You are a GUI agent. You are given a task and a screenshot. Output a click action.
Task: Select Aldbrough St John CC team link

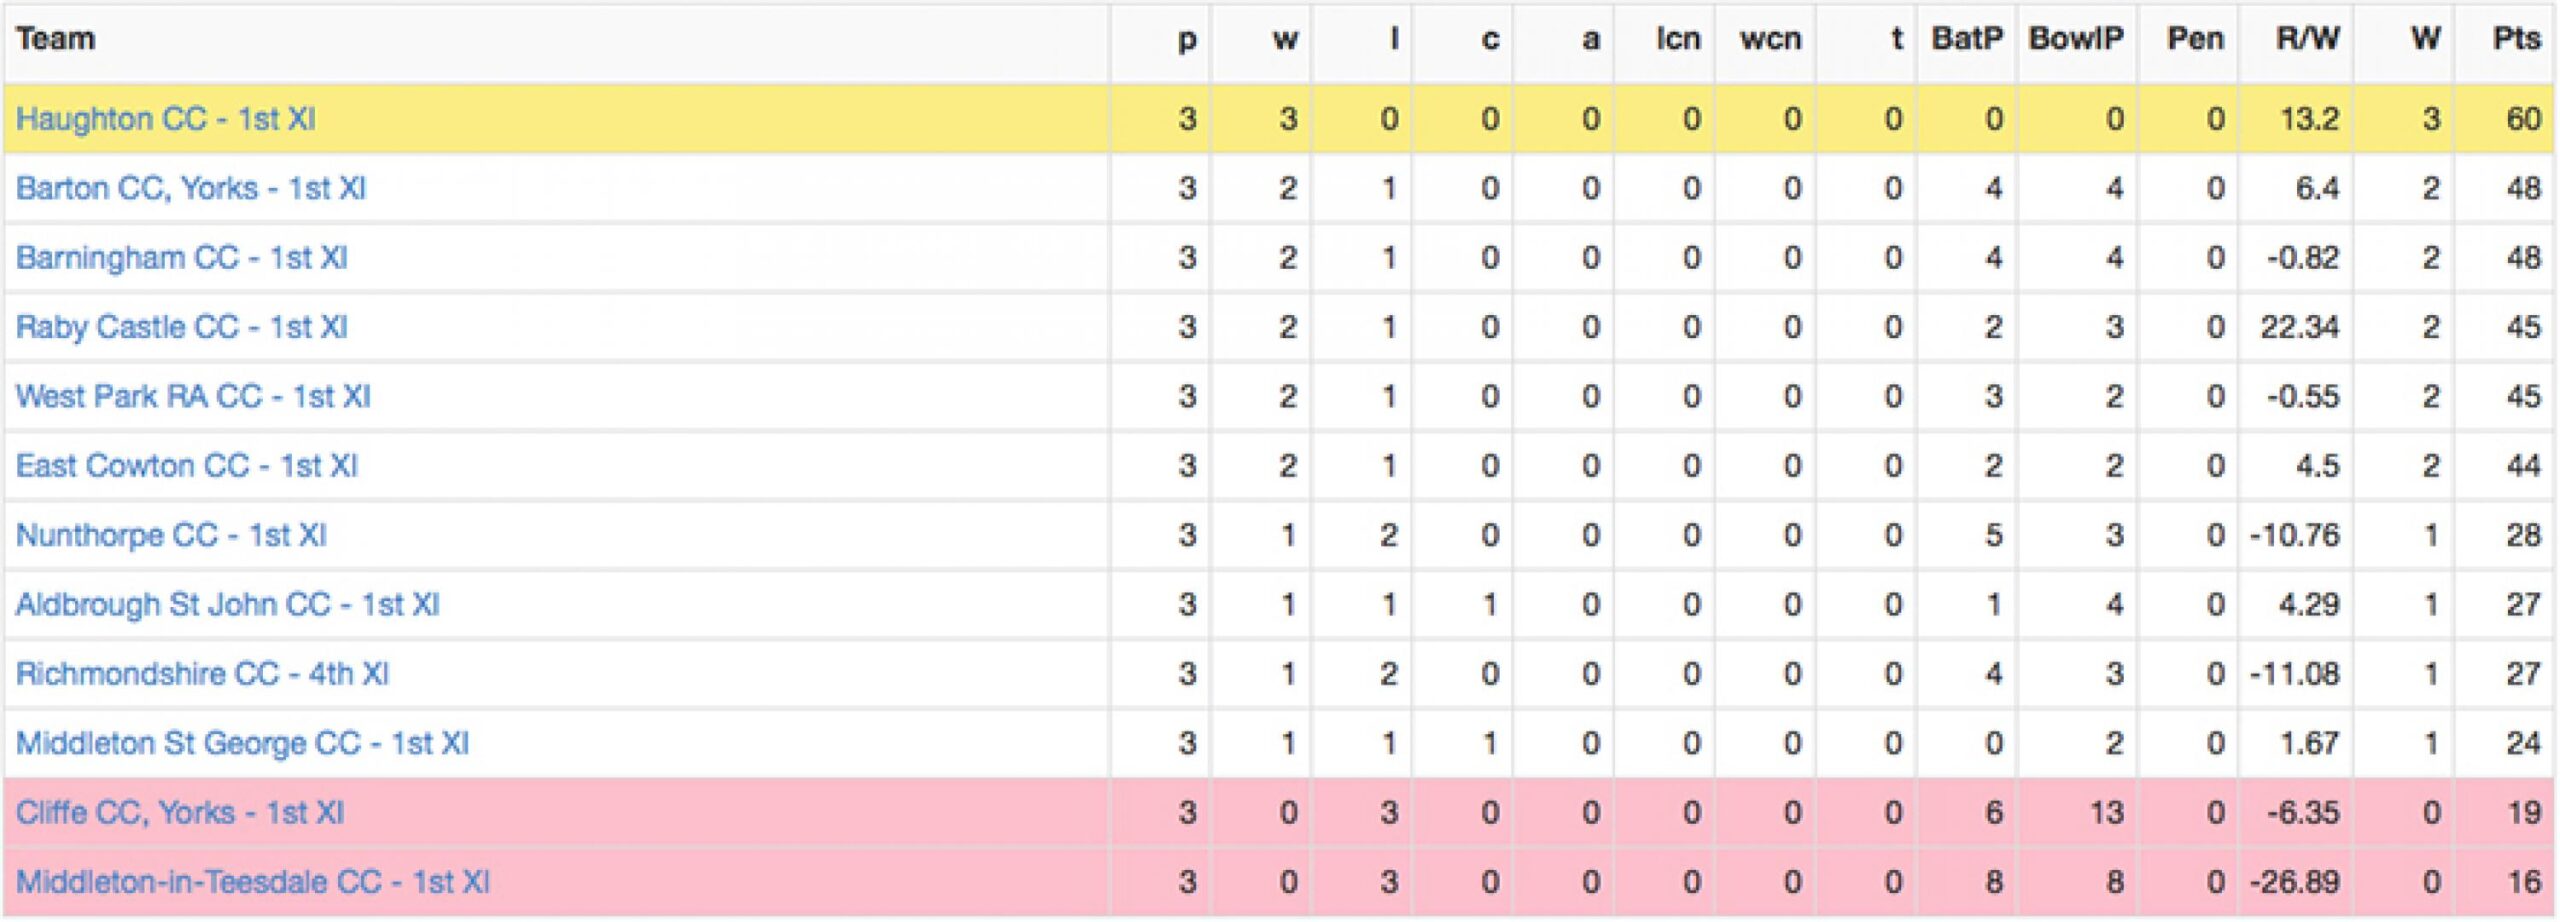228,605
